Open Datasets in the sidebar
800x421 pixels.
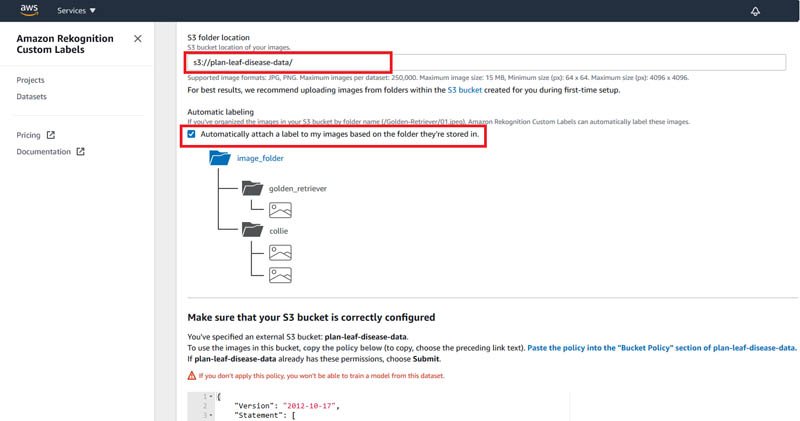point(31,96)
